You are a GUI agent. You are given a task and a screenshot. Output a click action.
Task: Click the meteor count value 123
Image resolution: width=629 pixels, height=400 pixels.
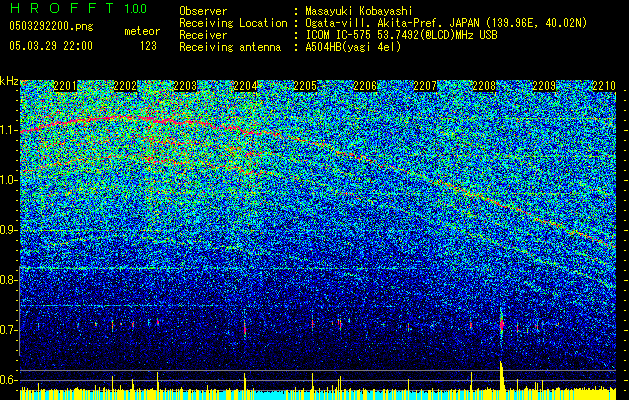coord(148,46)
